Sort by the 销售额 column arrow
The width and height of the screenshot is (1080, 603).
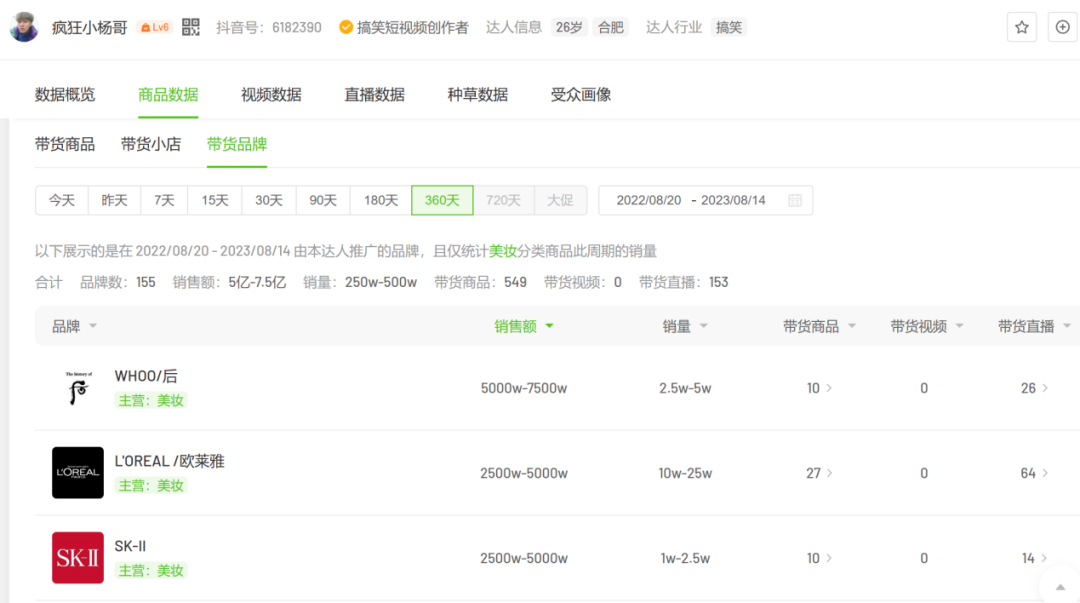pyautogui.click(x=549, y=326)
